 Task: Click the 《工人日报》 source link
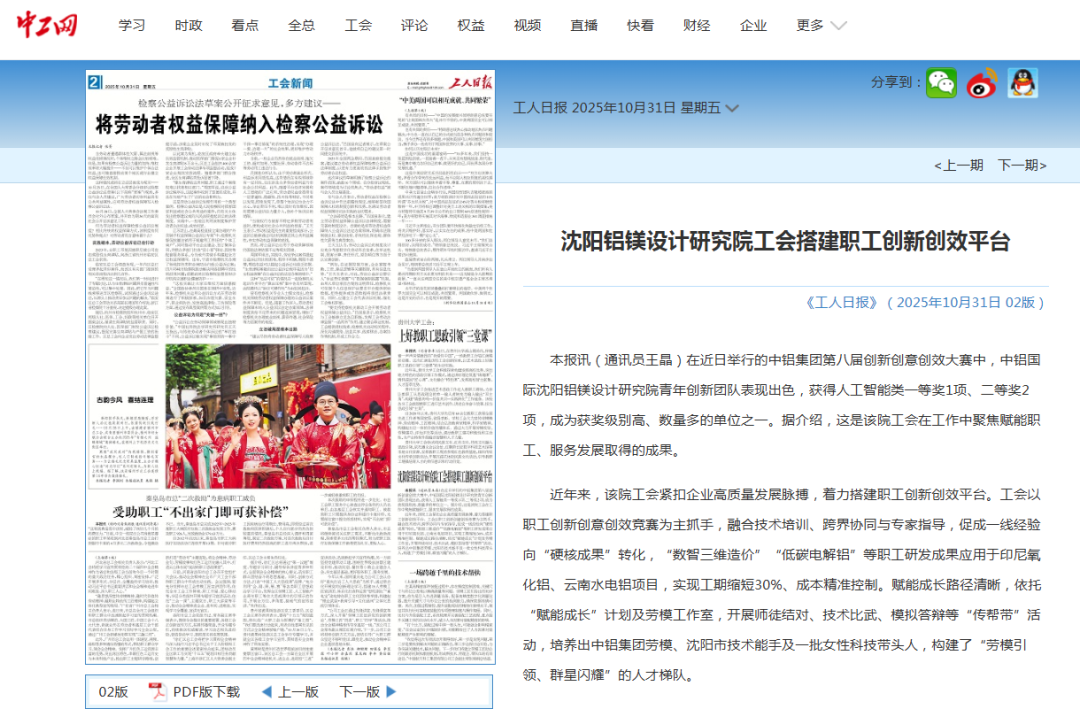tap(842, 302)
